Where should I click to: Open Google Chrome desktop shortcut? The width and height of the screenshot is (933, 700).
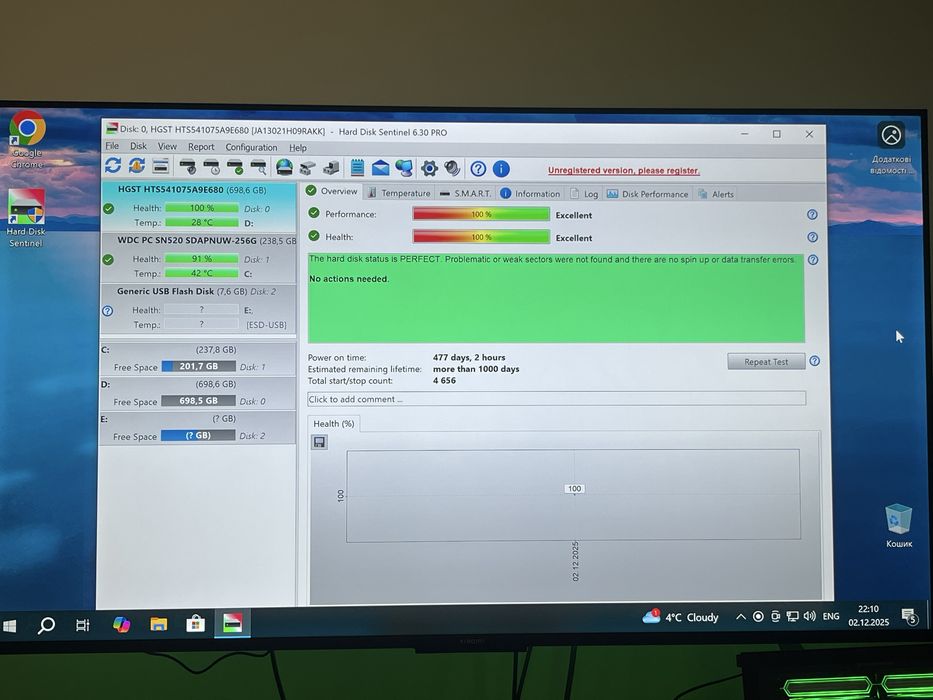[27, 139]
